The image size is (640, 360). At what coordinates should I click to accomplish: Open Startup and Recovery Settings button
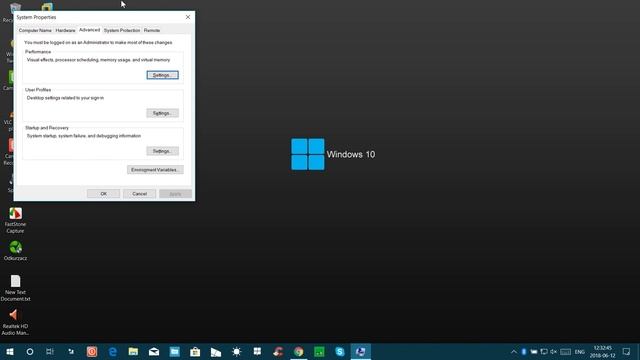(162, 151)
